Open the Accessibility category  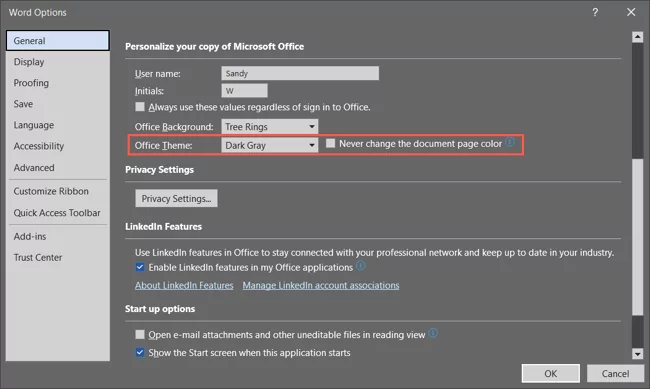pyautogui.click(x=58, y=146)
